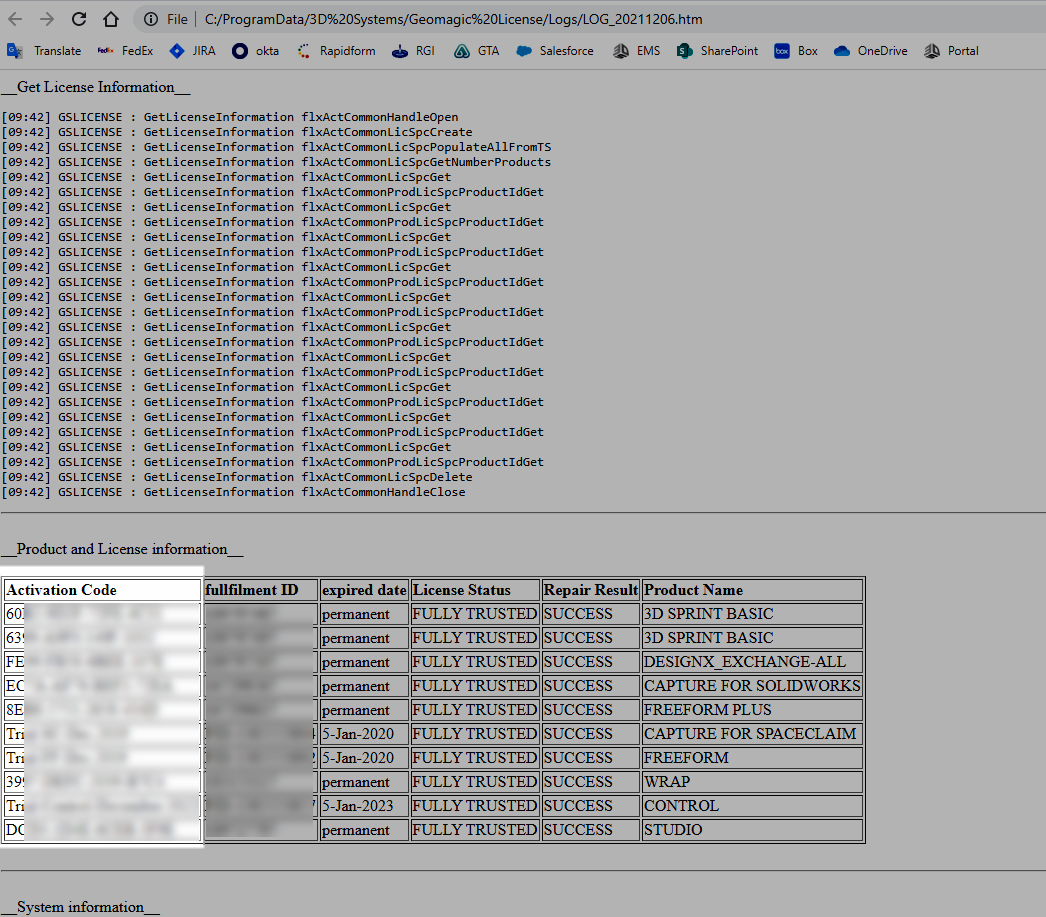Image resolution: width=1046 pixels, height=917 pixels.
Task: Open the Salesforce bookmark
Action: 555,50
